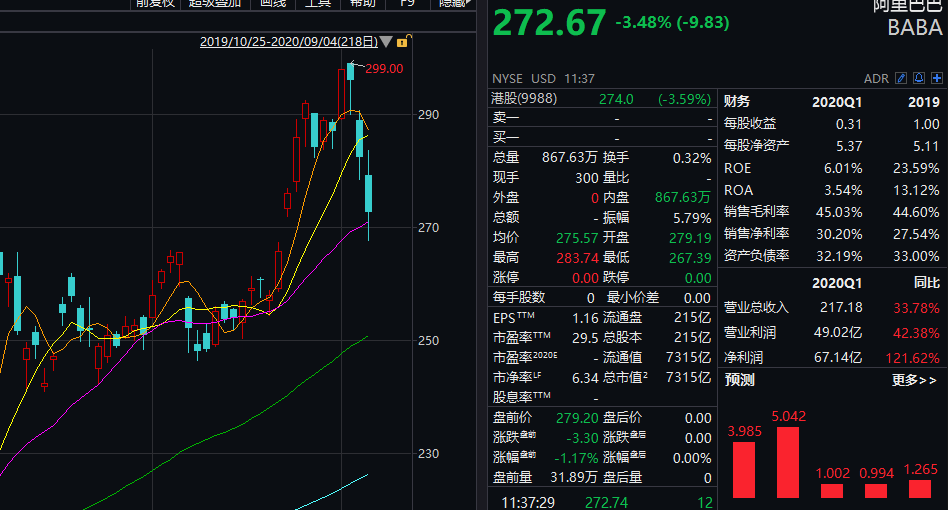Click the 港股(9988) Hong Kong stock link
Viewport: 948px width, 510px height.
(524, 98)
